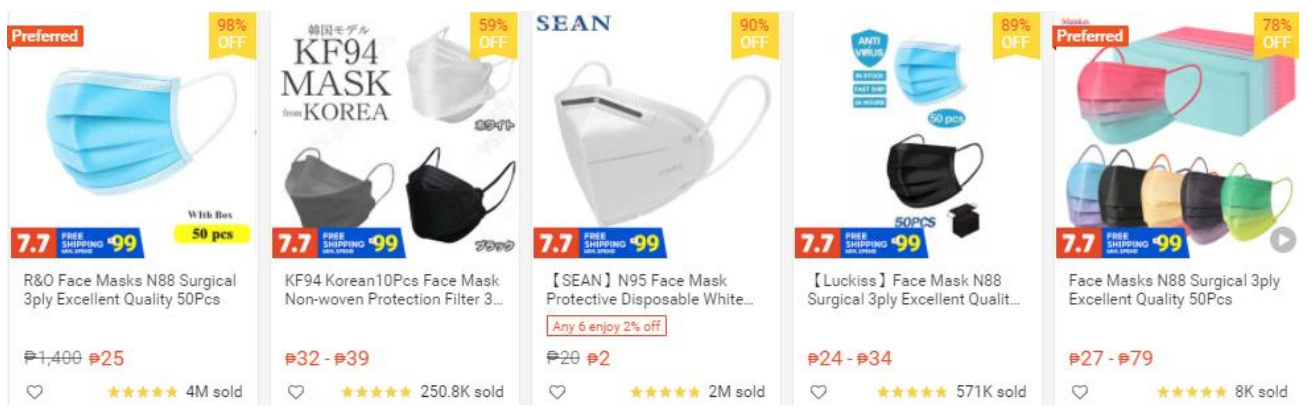
Task: Click the wishlist heart on SEAN N95 mask
Action: (556, 392)
